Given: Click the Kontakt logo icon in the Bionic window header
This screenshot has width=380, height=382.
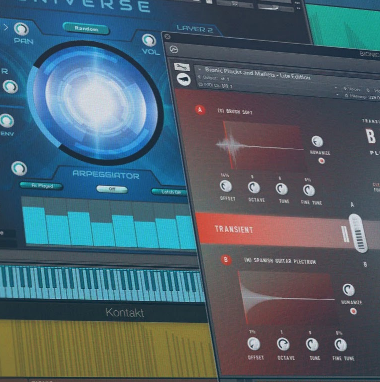Looking at the screenshot, I should click(x=174, y=50).
